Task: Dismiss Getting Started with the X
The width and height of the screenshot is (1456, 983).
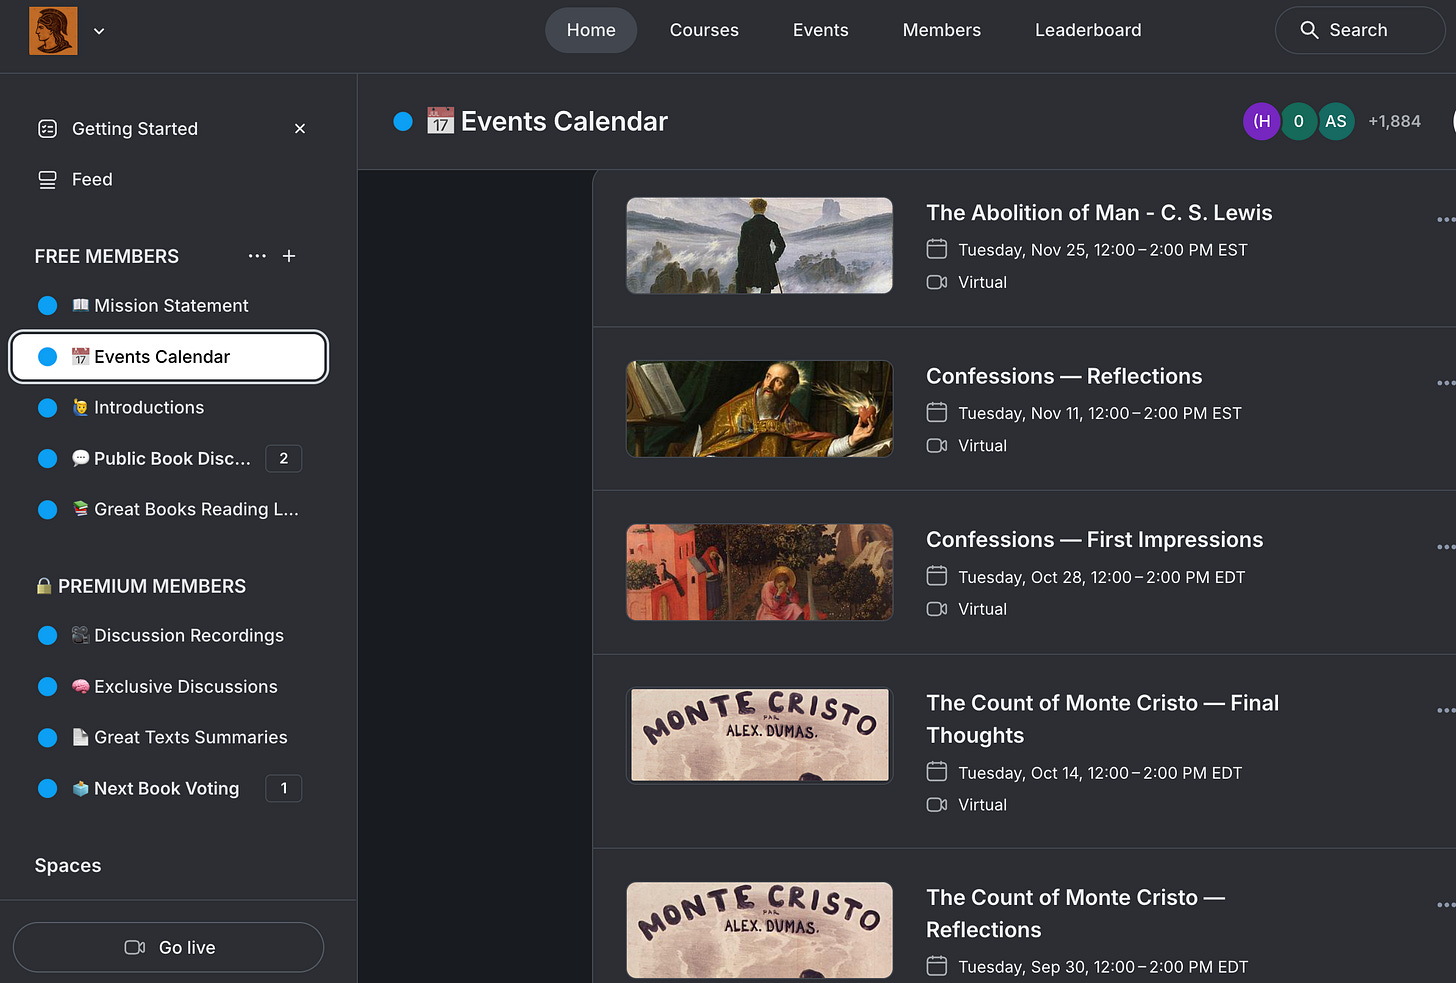Action: [x=300, y=129]
